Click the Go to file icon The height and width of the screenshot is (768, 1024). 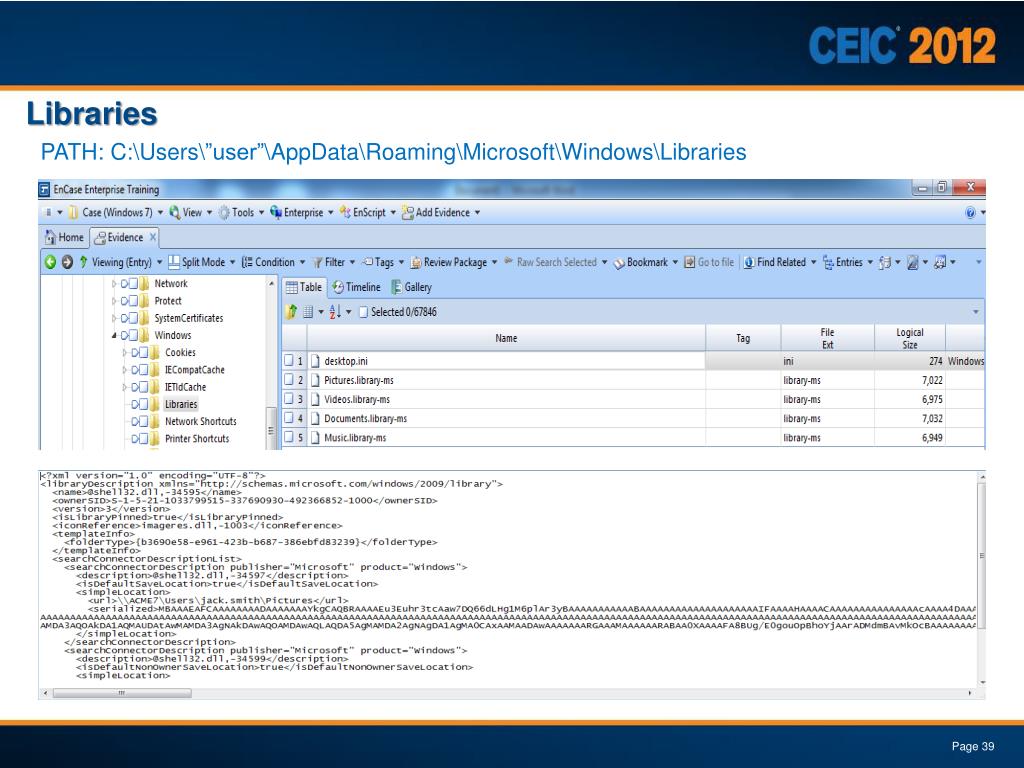point(690,262)
